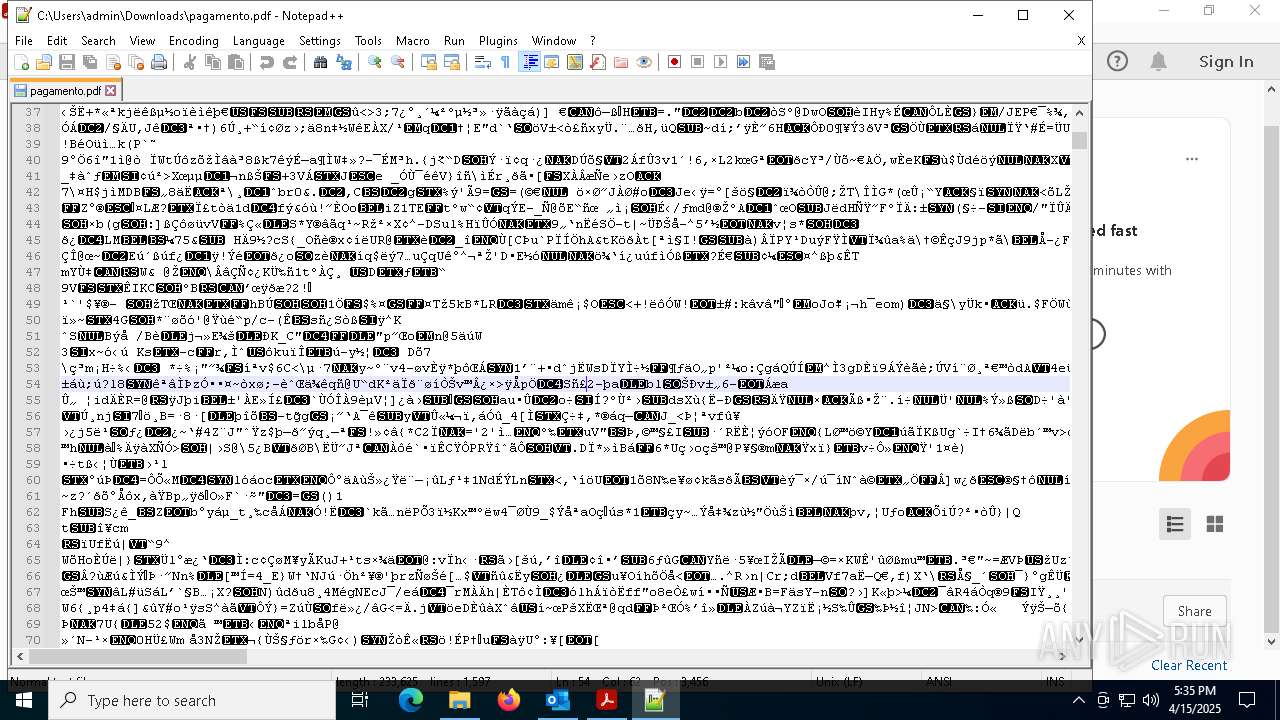The width and height of the screenshot is (1280, 720).
Task: Click the taskbar search box
Action: click(193, 700)
